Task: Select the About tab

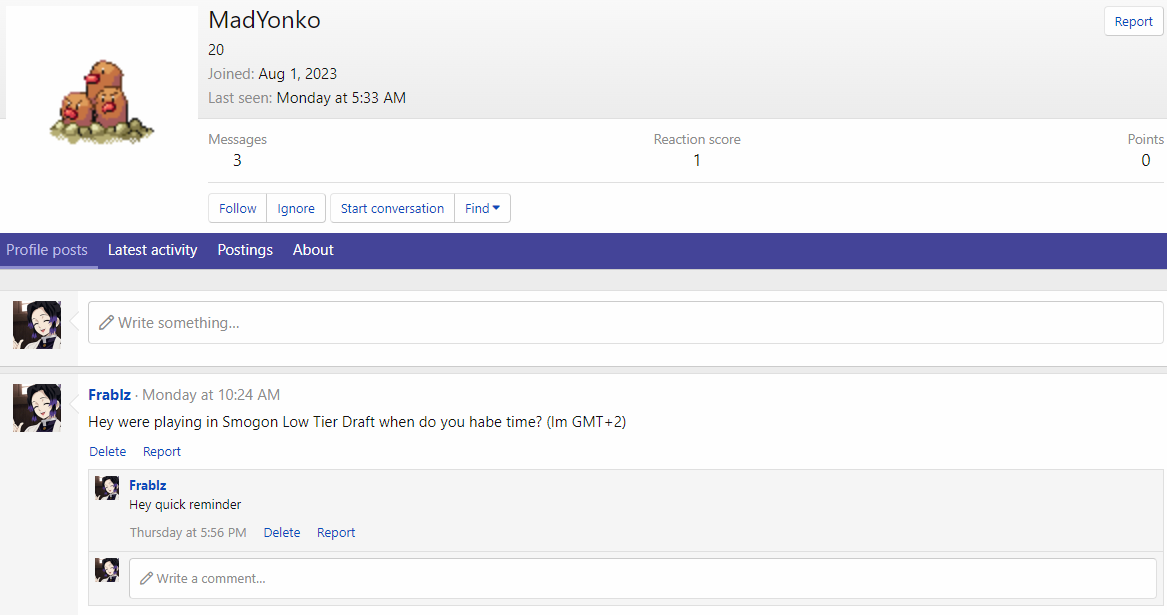Action: pyautogui.click(x=313, y=250)
